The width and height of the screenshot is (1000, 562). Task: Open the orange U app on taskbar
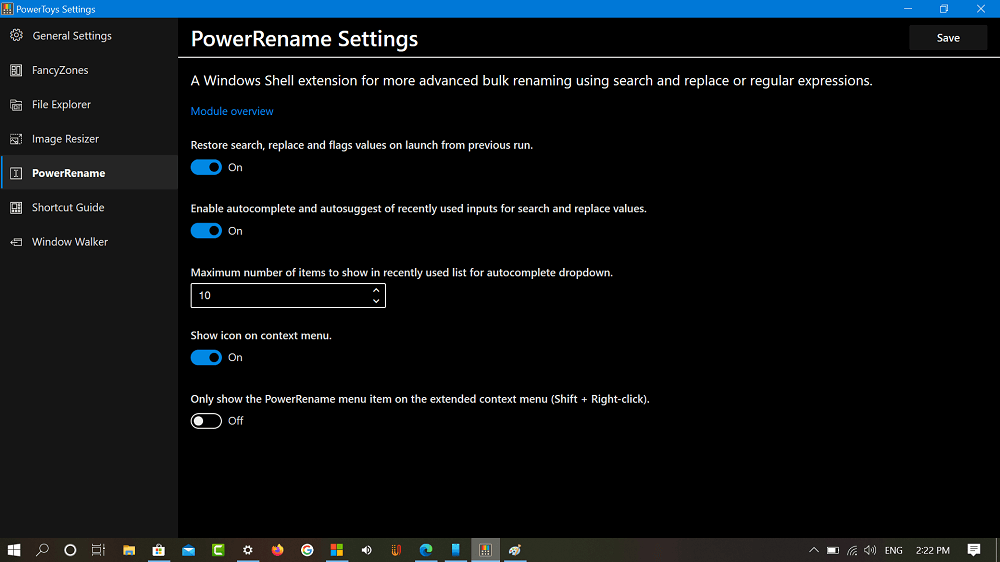pyautogui.click(x=396, y=550)
